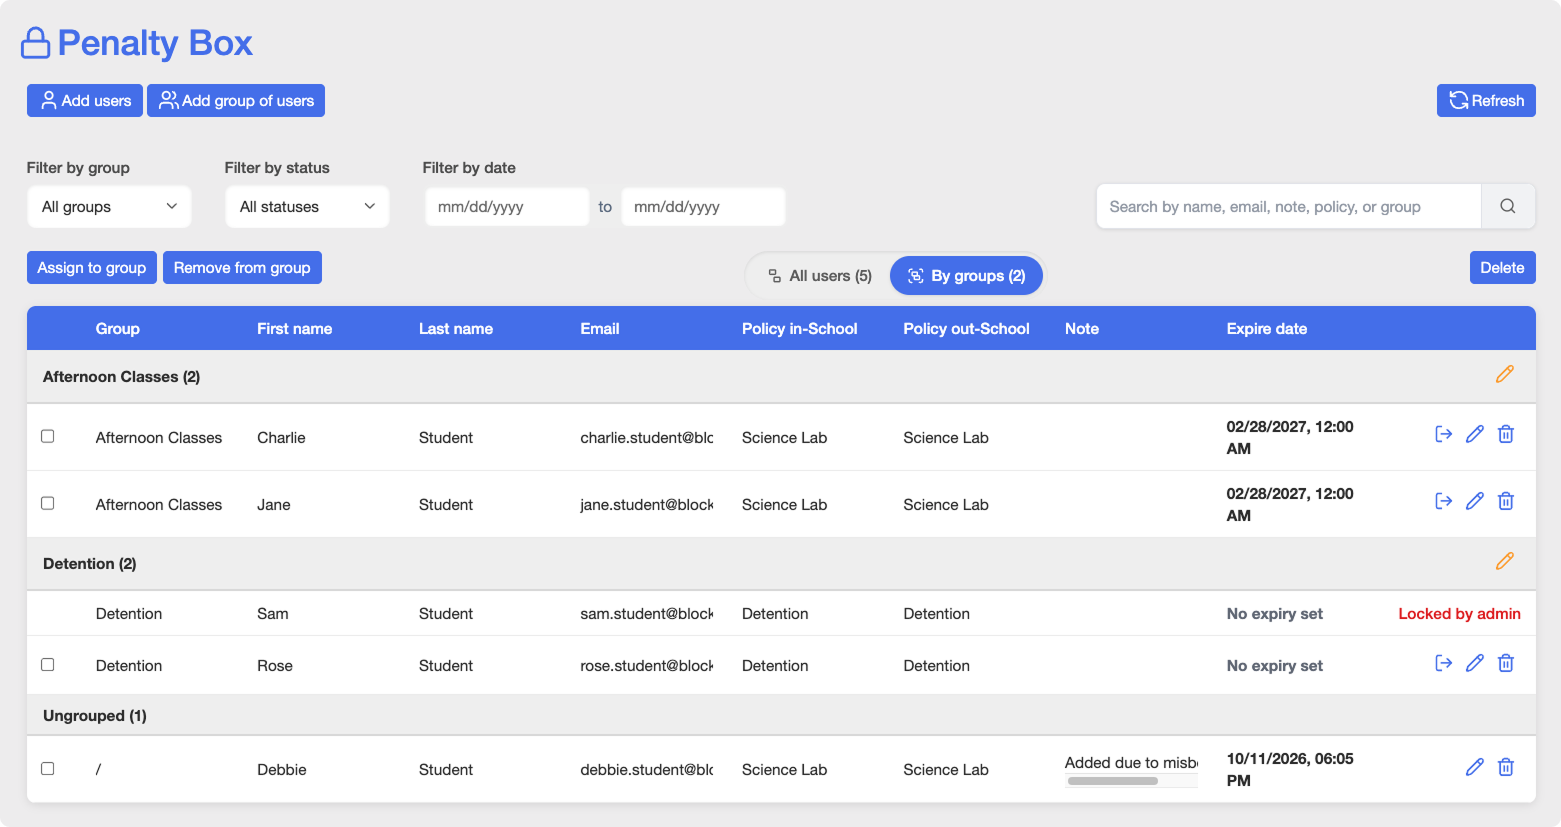Open the Filter by status dropdown

pos(307,207)
